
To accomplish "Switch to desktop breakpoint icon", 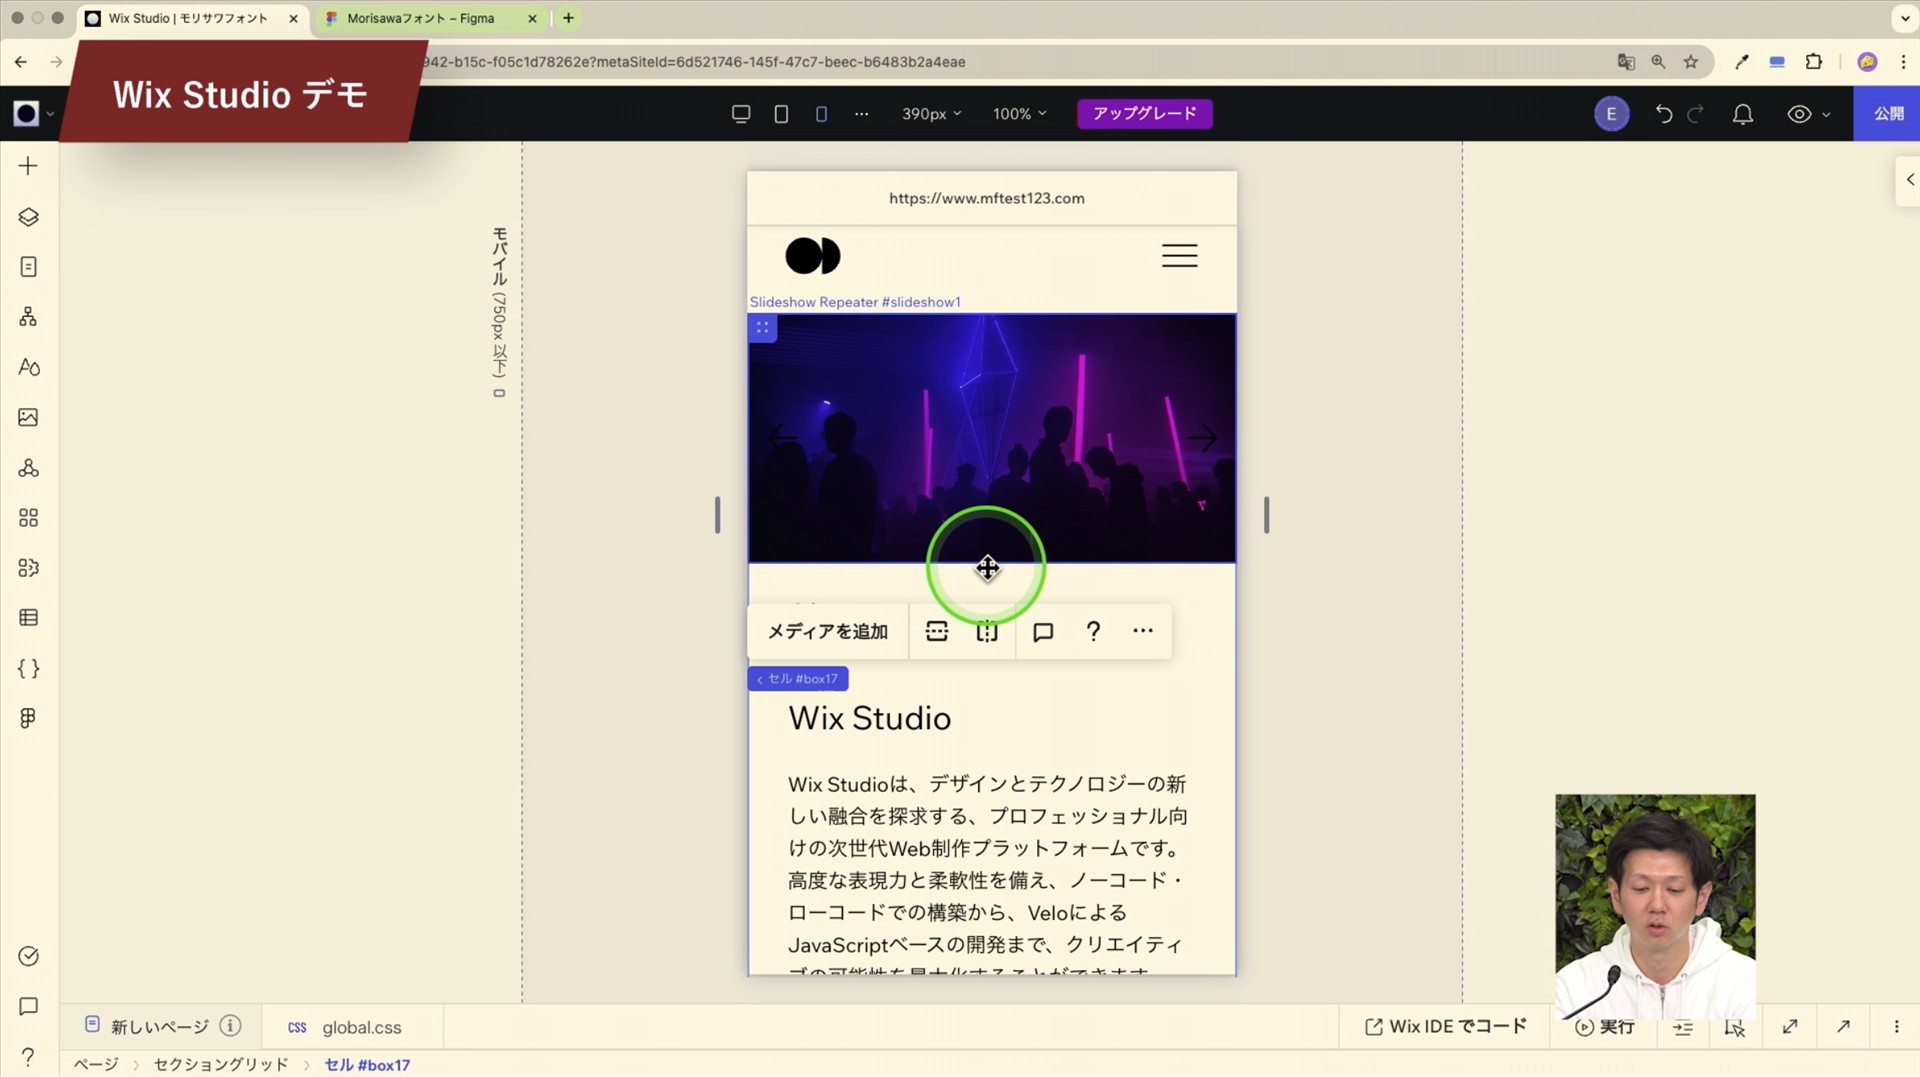I will pos(741,114).
